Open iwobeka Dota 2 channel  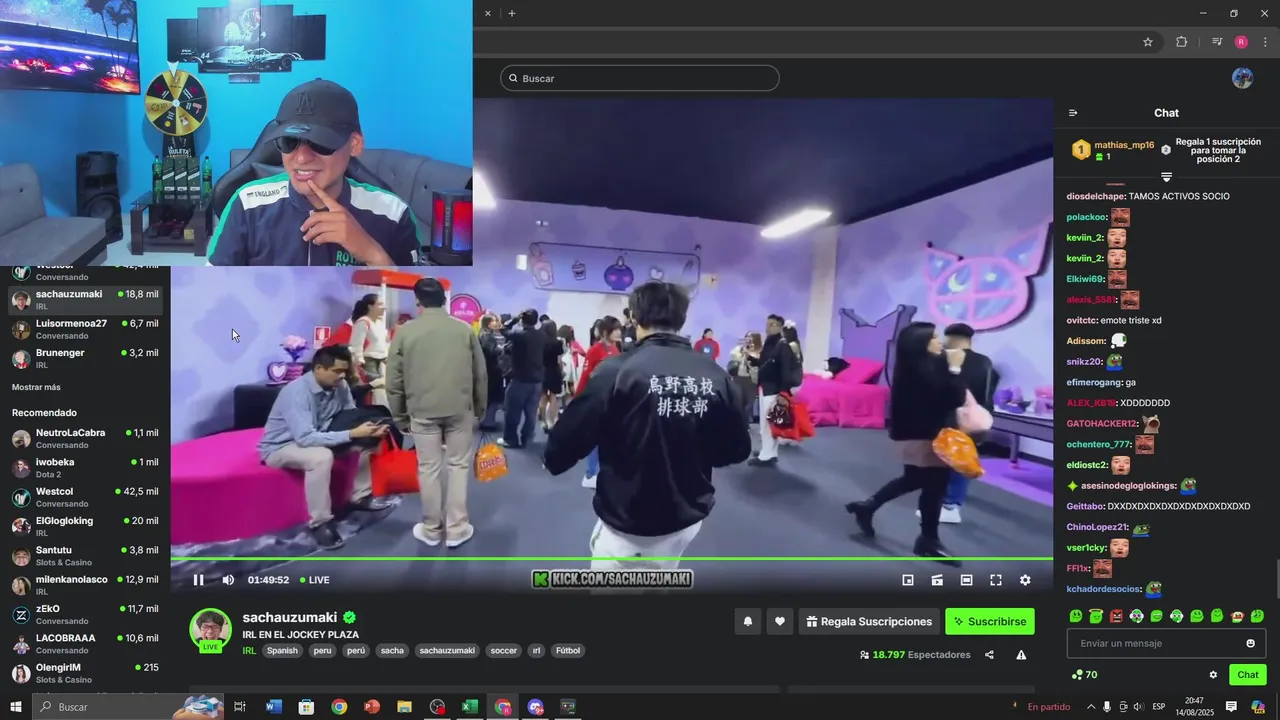pyautogui.click(x=85, y=468)
